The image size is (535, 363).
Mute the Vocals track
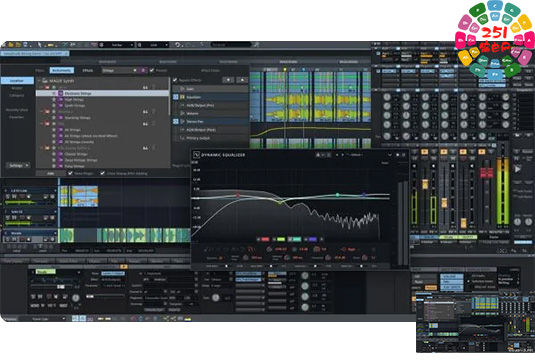tap(14, 240)
